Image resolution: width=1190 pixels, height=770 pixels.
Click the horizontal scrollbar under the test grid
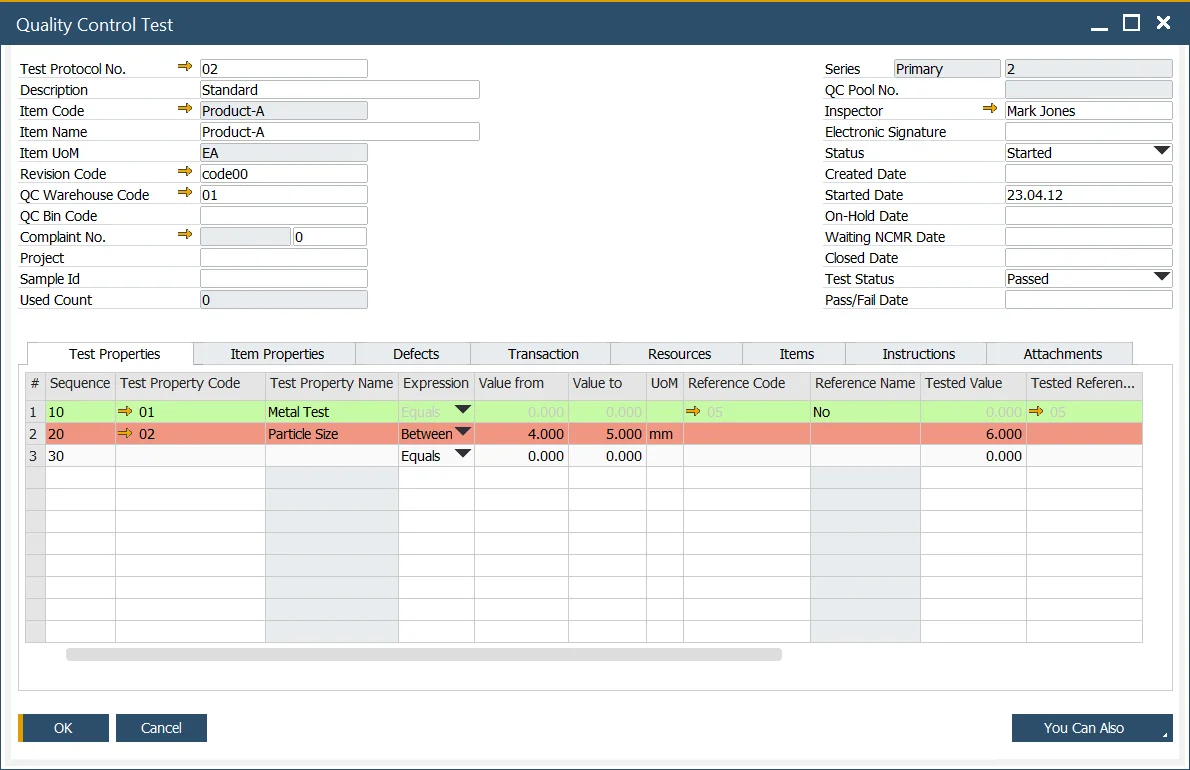click(424, 655)
